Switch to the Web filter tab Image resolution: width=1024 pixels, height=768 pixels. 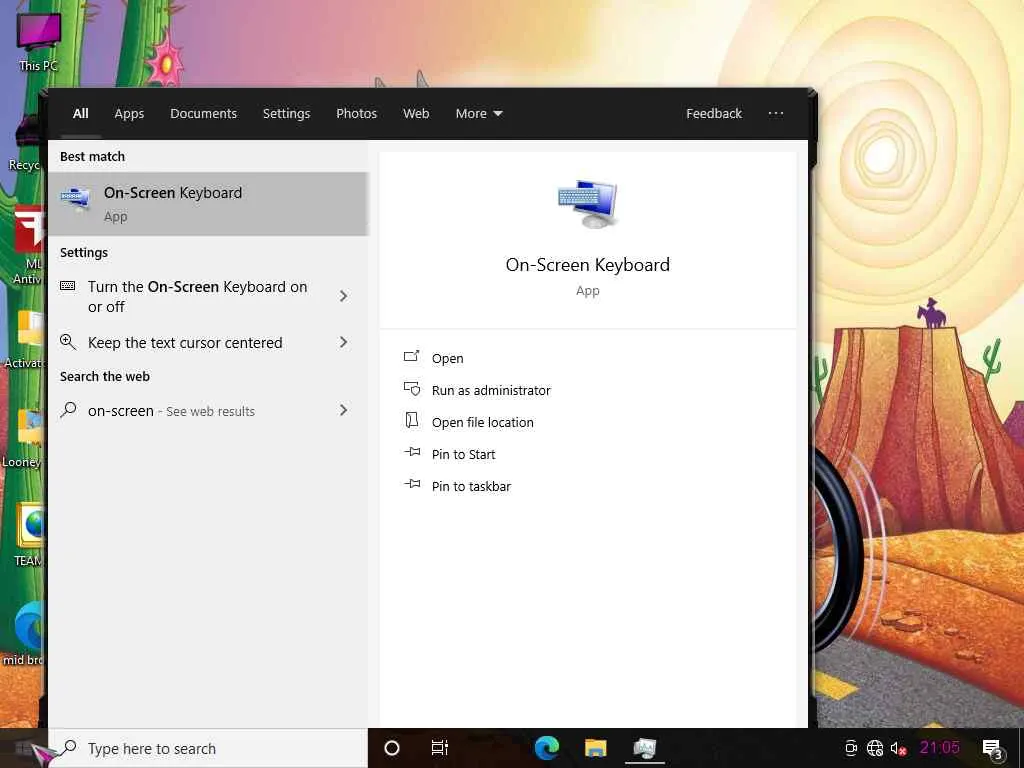pos(416,114)
